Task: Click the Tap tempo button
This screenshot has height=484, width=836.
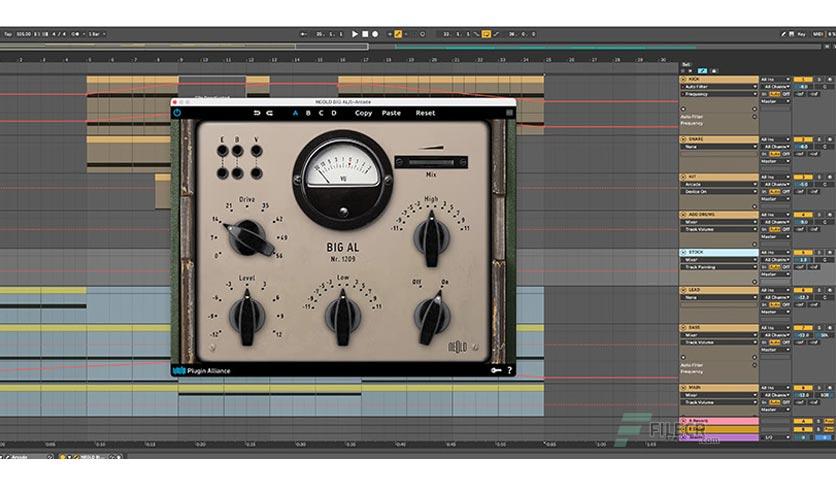Action: coord(7,34)
